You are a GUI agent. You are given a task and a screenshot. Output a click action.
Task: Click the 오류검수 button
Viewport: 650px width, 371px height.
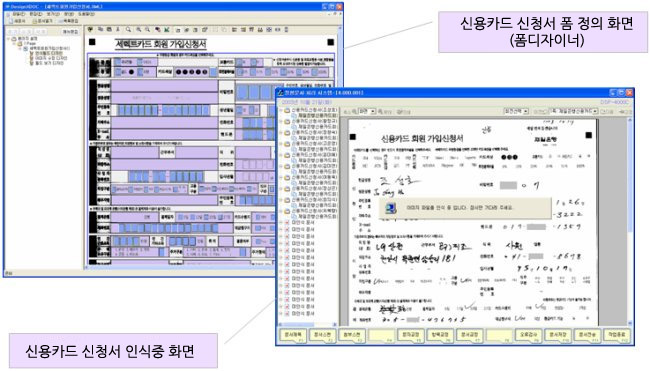click(x=528, y=335)
